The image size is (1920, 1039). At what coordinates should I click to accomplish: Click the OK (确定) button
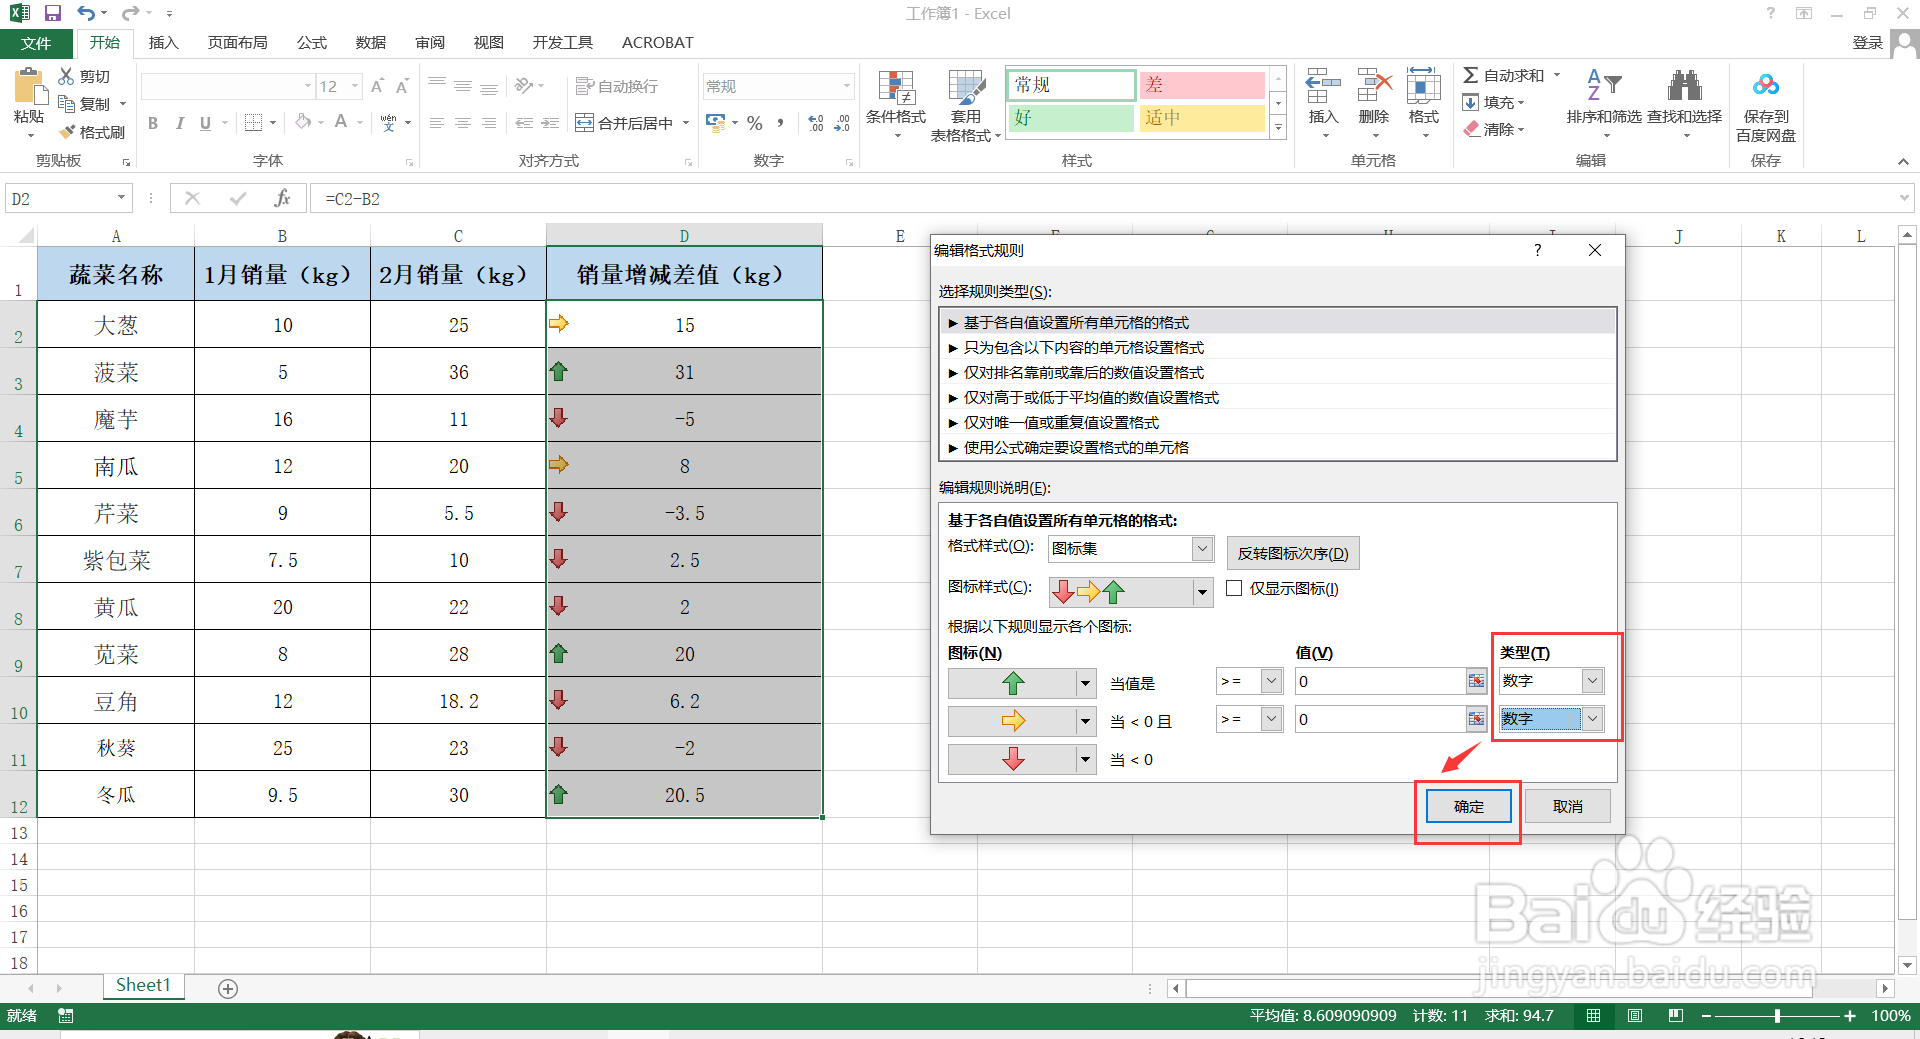pos(1468,806)
